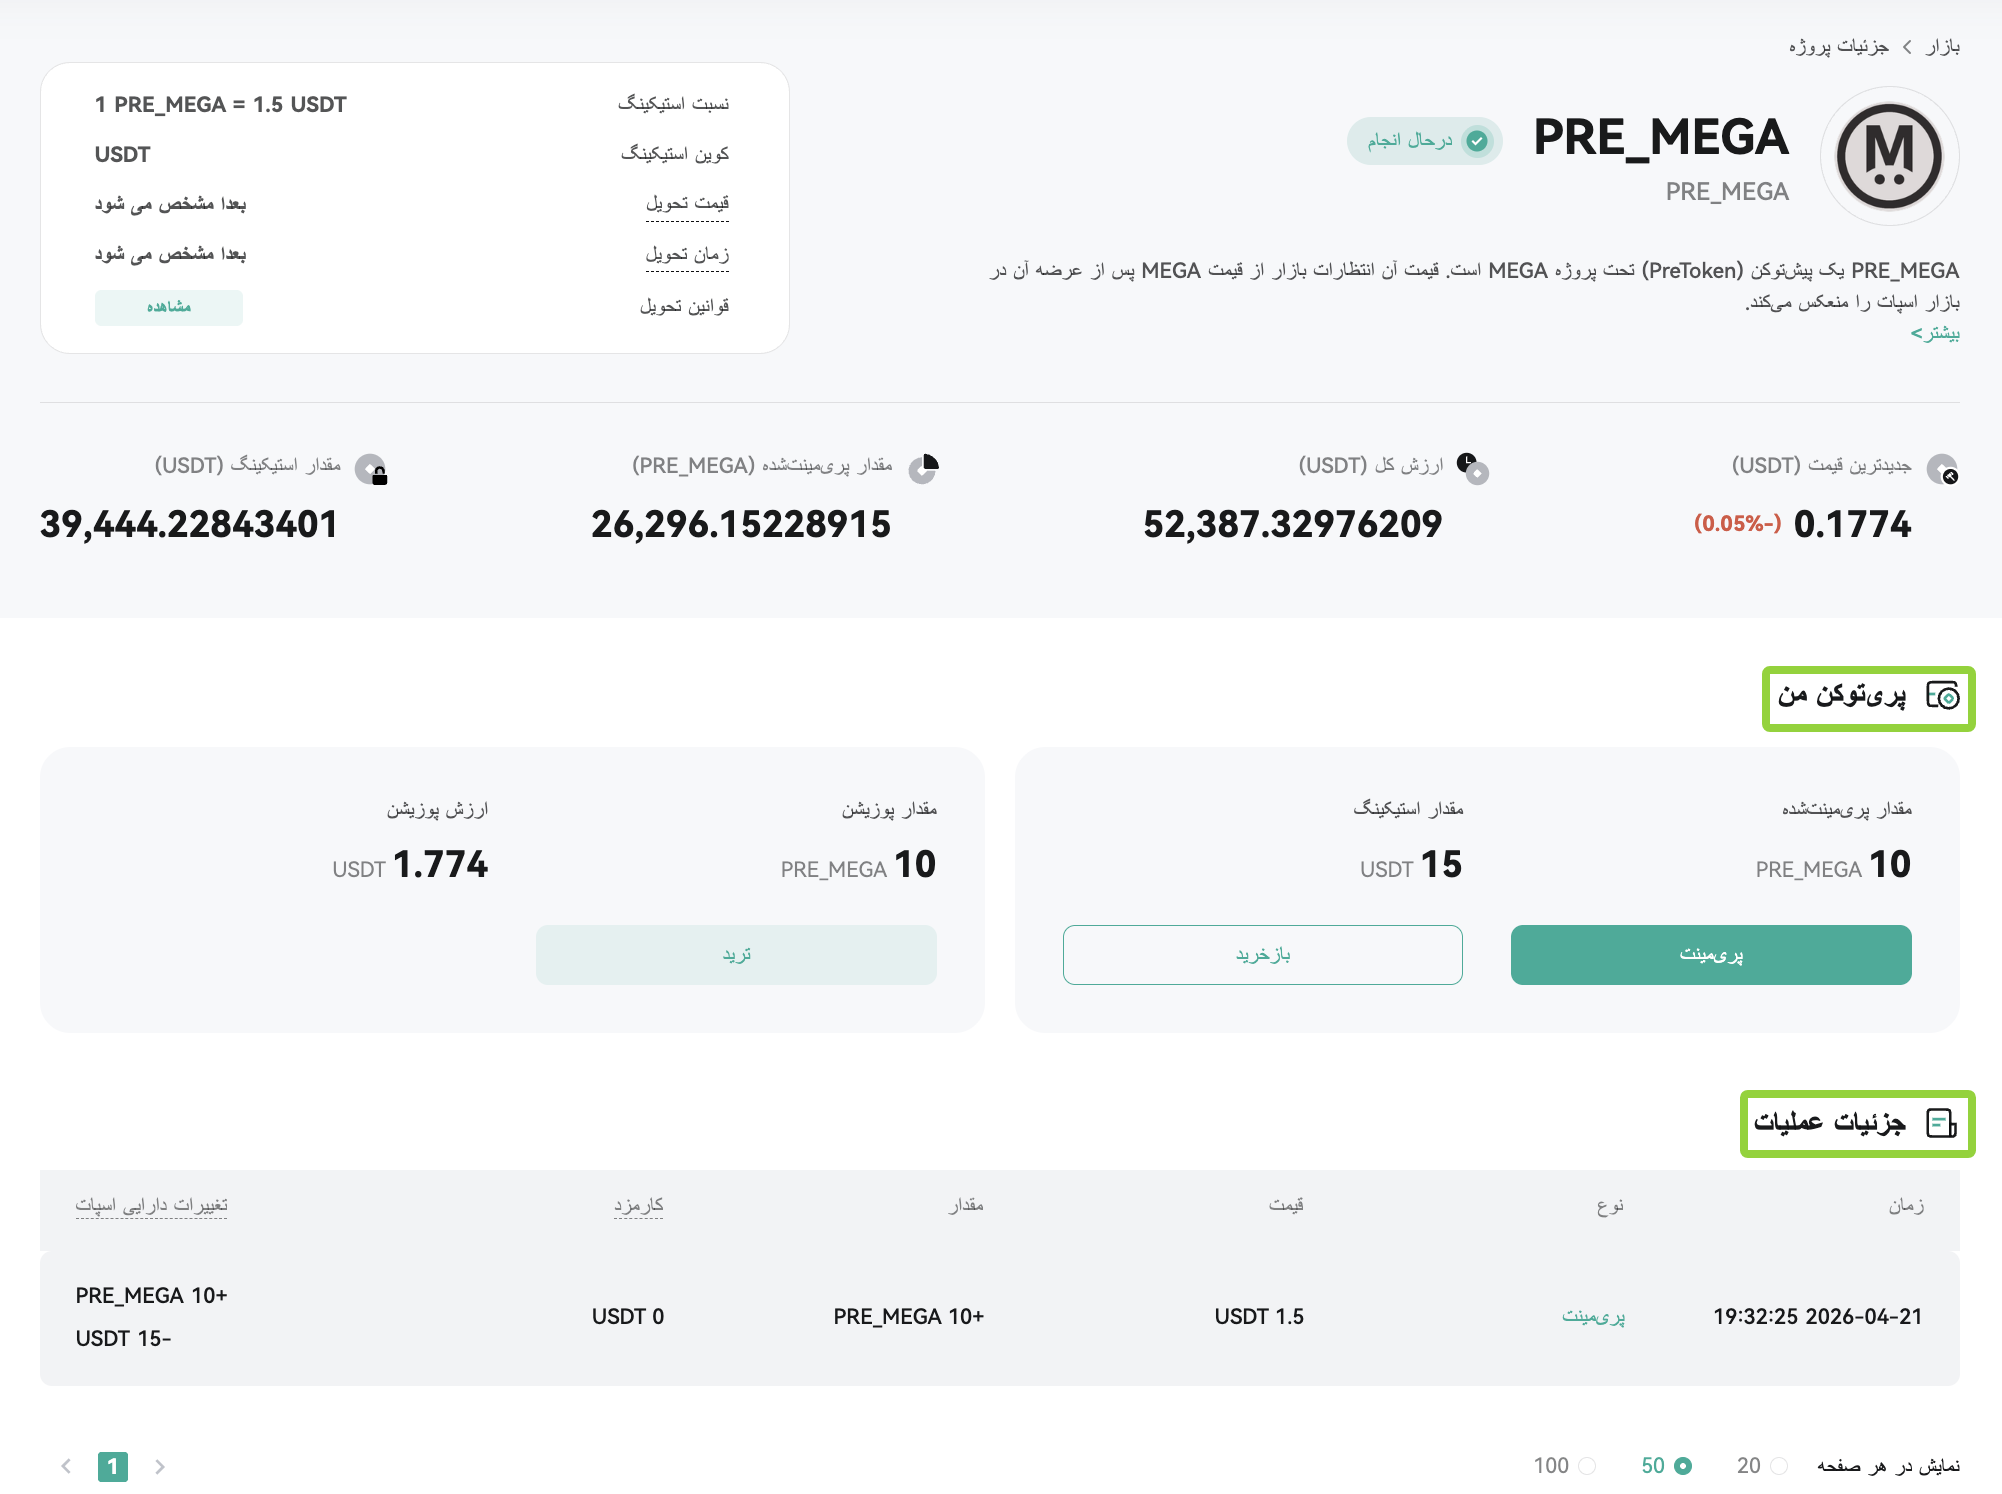Open the "بازار" breadcrumb

click(x=1943, y=46)
